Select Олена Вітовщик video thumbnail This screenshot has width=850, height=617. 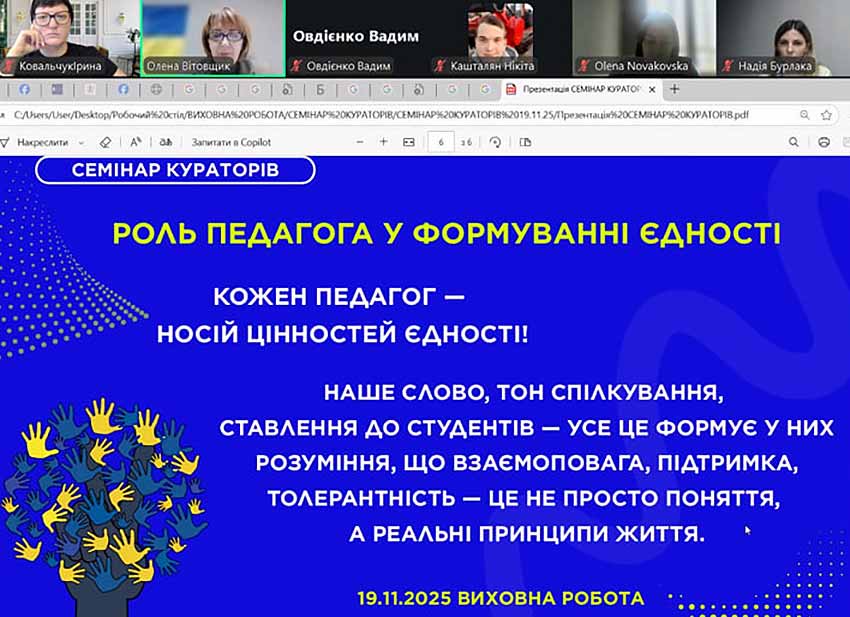click(x=212, y=38)
